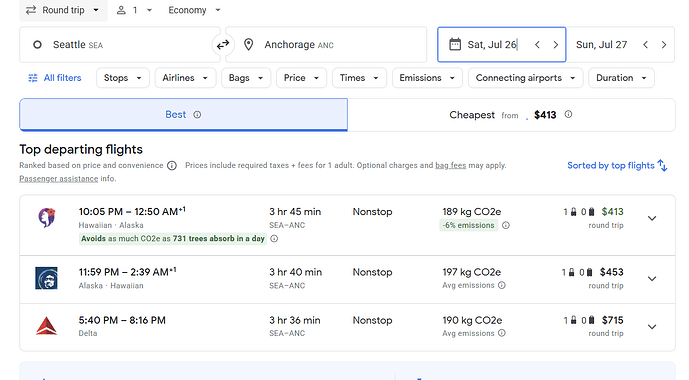689x380 pixels.
Task: Open the Airlines filter dropdown
Action: click(x=185, y=78)
